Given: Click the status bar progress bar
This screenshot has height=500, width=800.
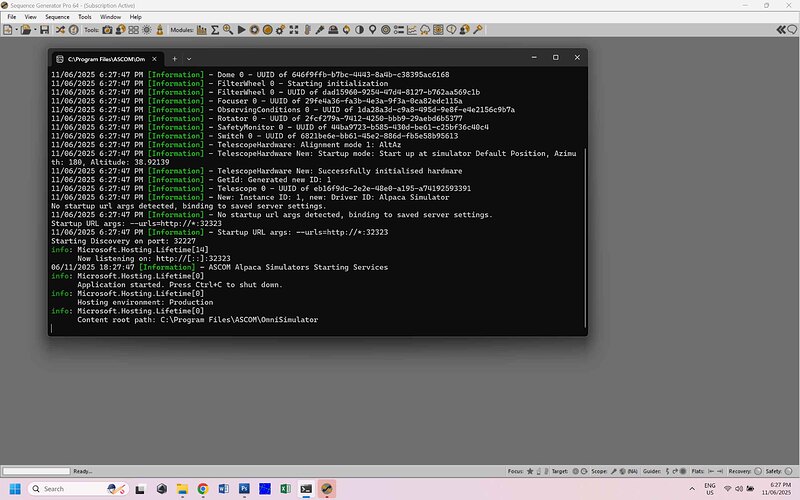Looking at the screenshot, I should [36, 471].
